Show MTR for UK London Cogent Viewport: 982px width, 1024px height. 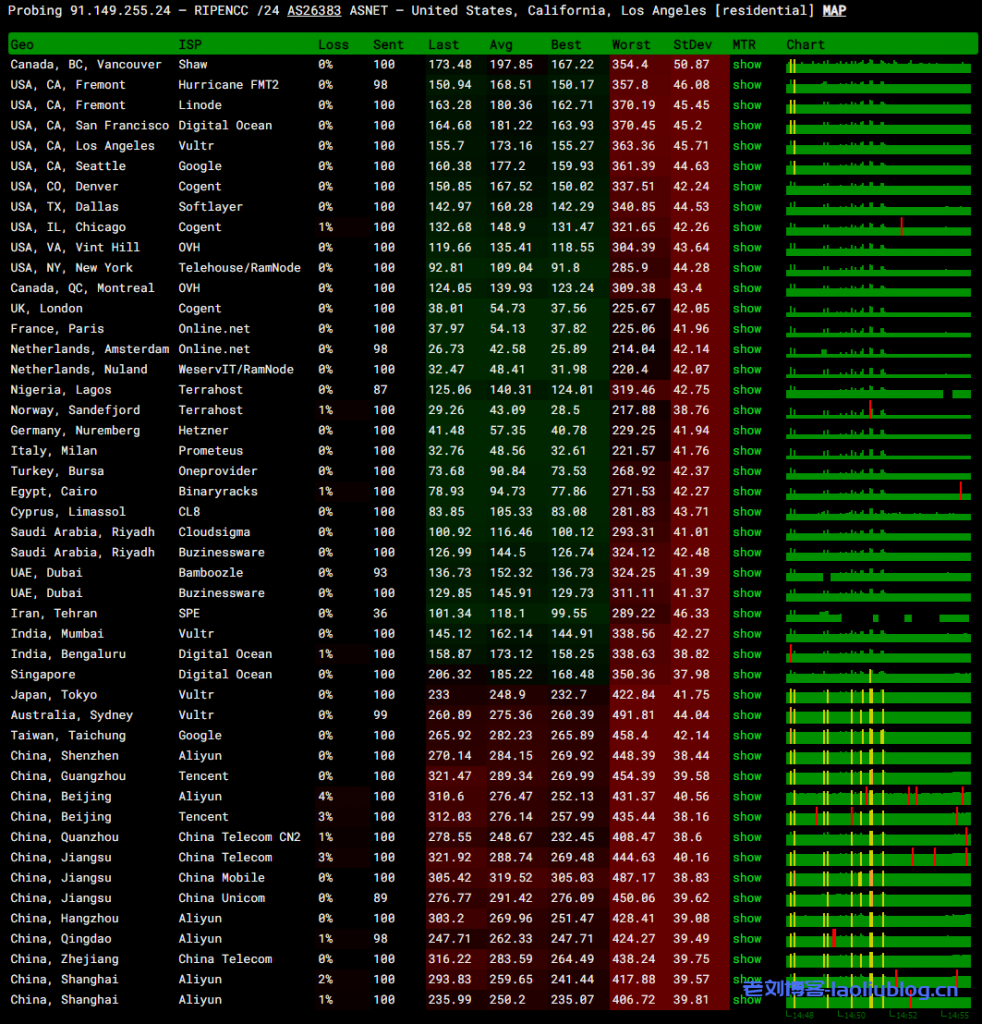pyautogui.click(x=746, y=309)
